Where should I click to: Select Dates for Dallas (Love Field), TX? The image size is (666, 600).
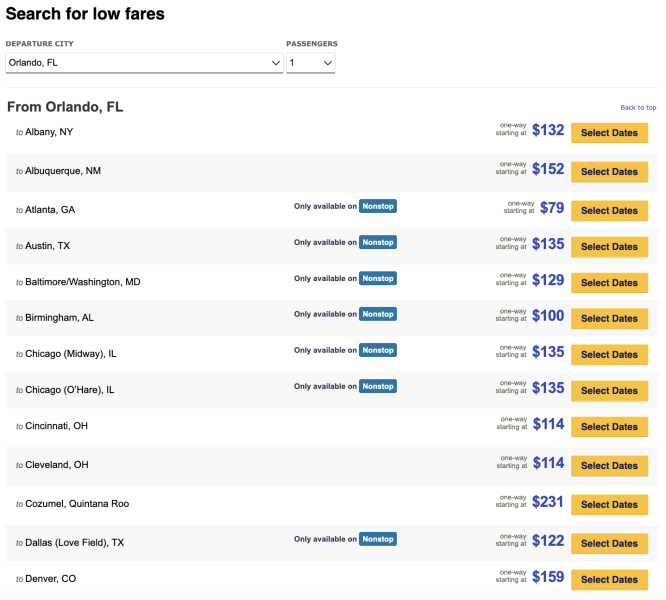[609, 544]
